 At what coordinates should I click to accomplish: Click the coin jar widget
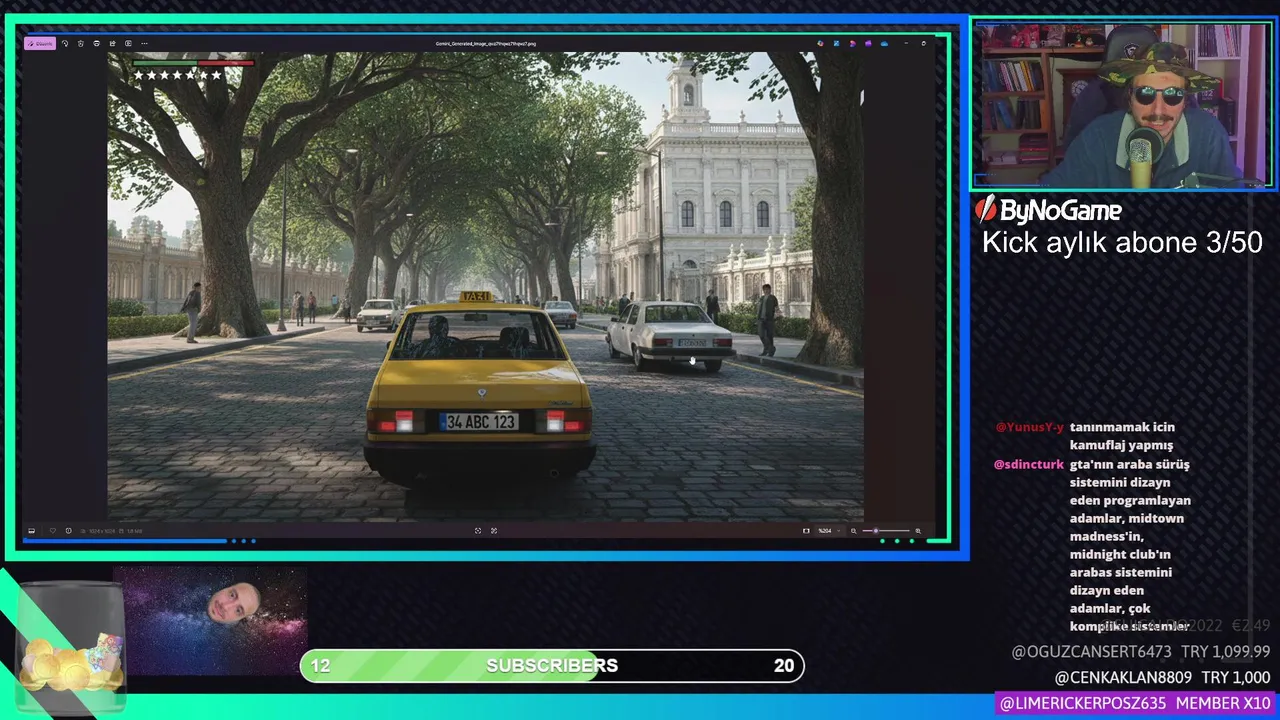coord(70,650)
